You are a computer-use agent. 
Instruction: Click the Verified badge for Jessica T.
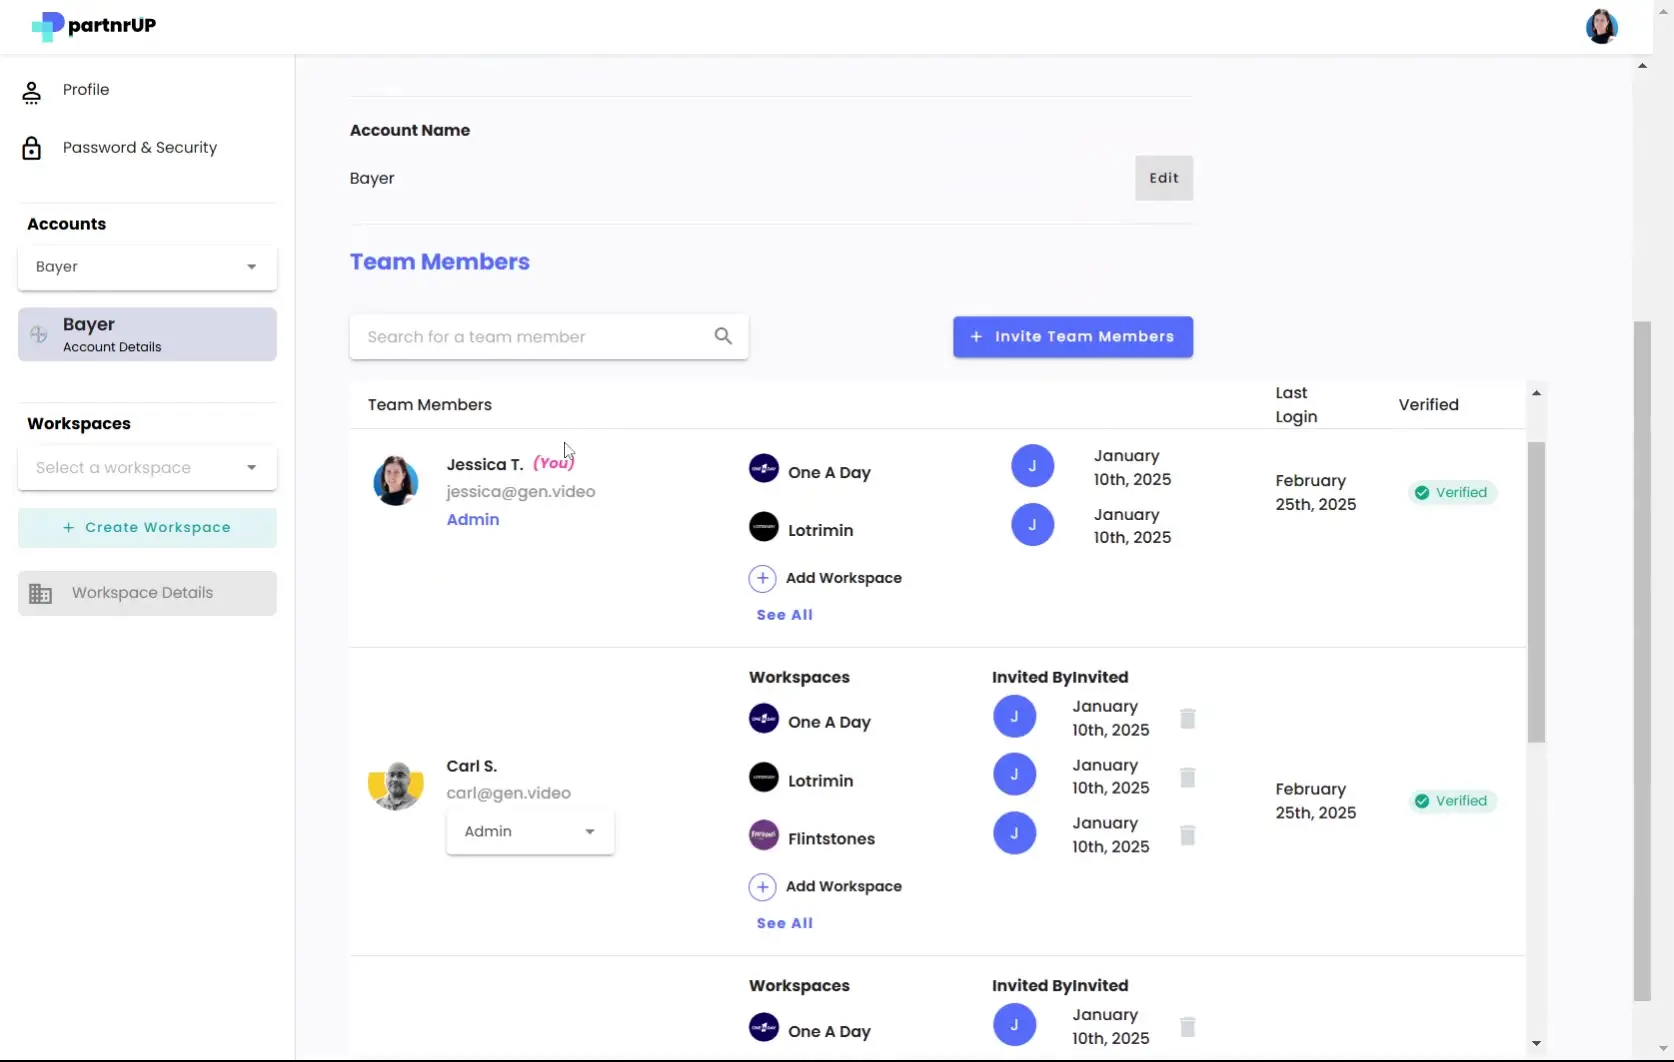coord(1451,491)
